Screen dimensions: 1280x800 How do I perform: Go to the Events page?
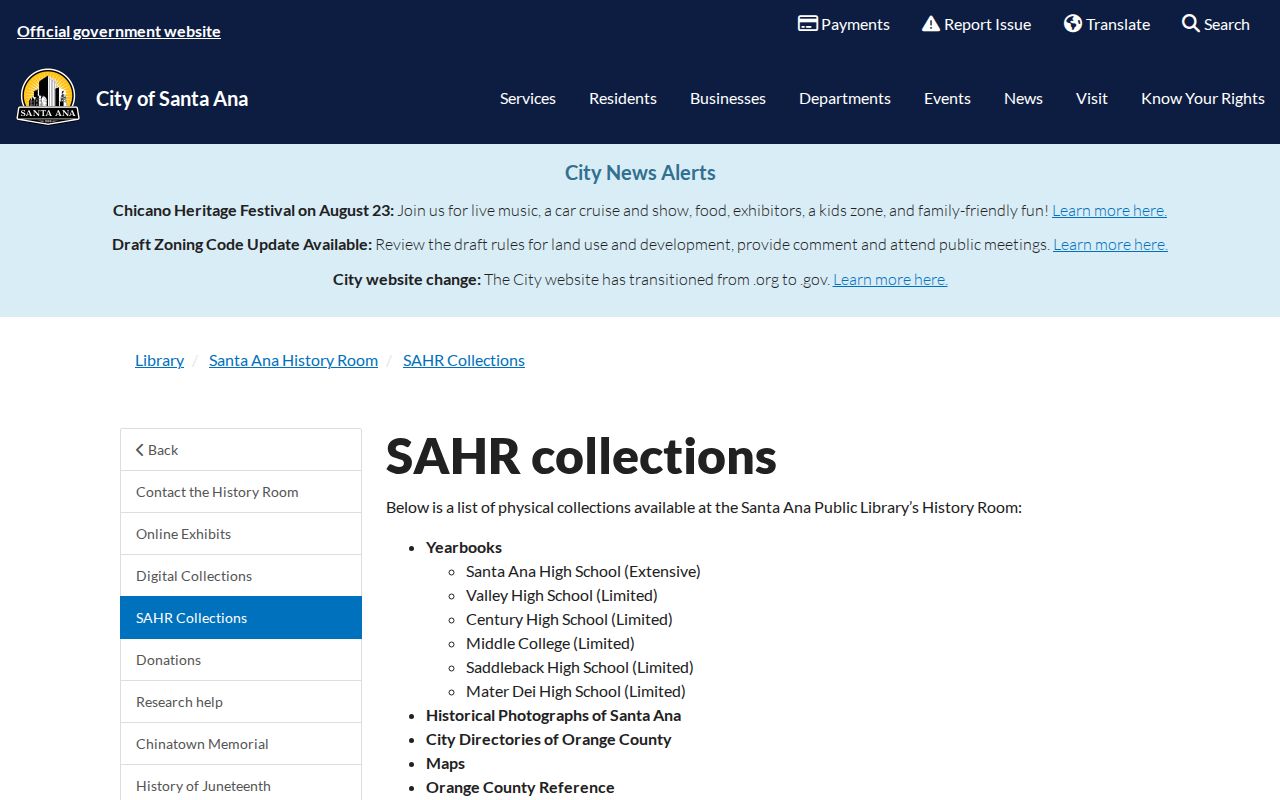click(947, 98)
